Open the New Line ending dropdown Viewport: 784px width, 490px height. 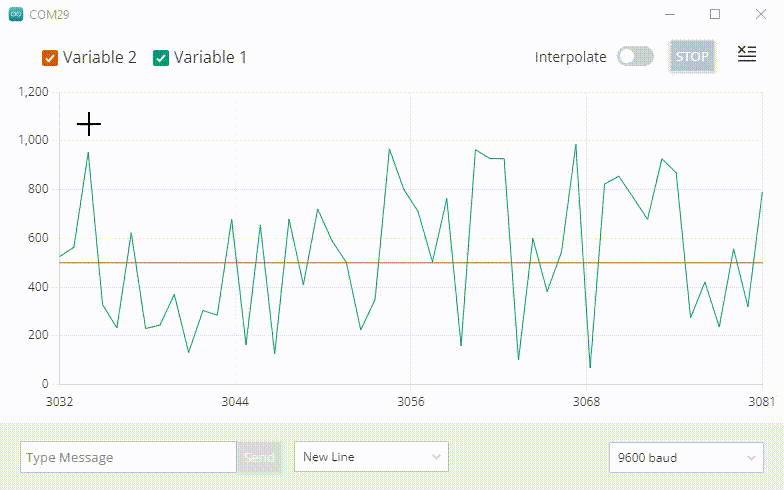(x=371, y=457)
